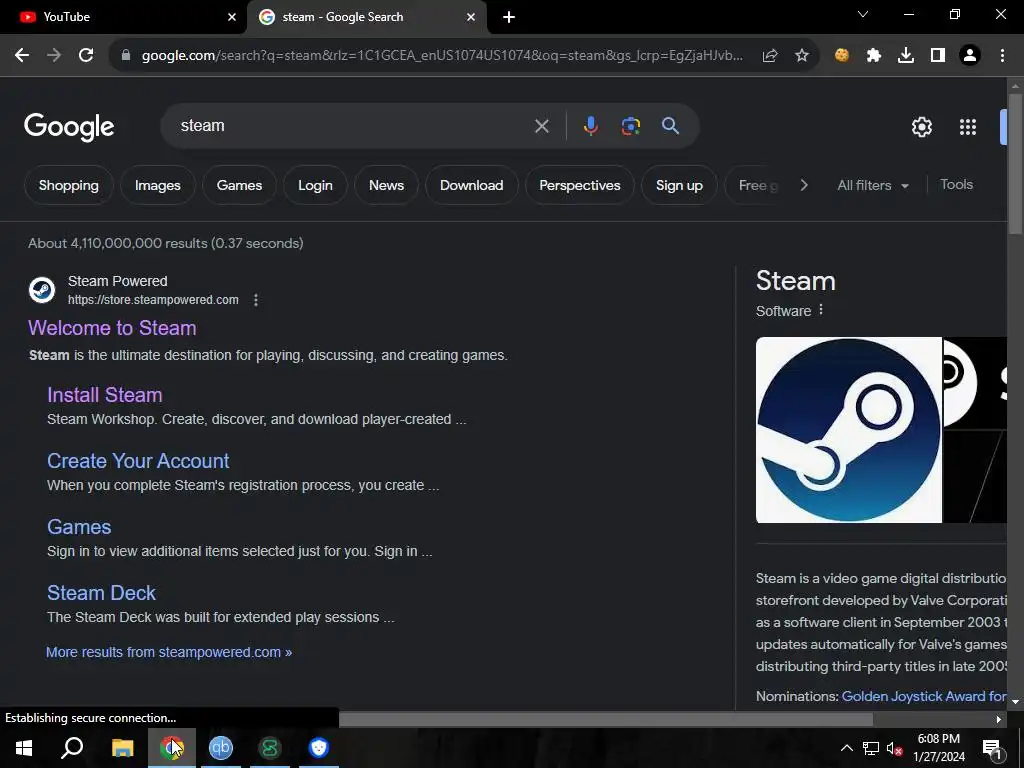Image resolution: width=1024 pixels, height=768 pixels.
Task: Submit search with magnifying glass icon
Action: pos(670,126)
